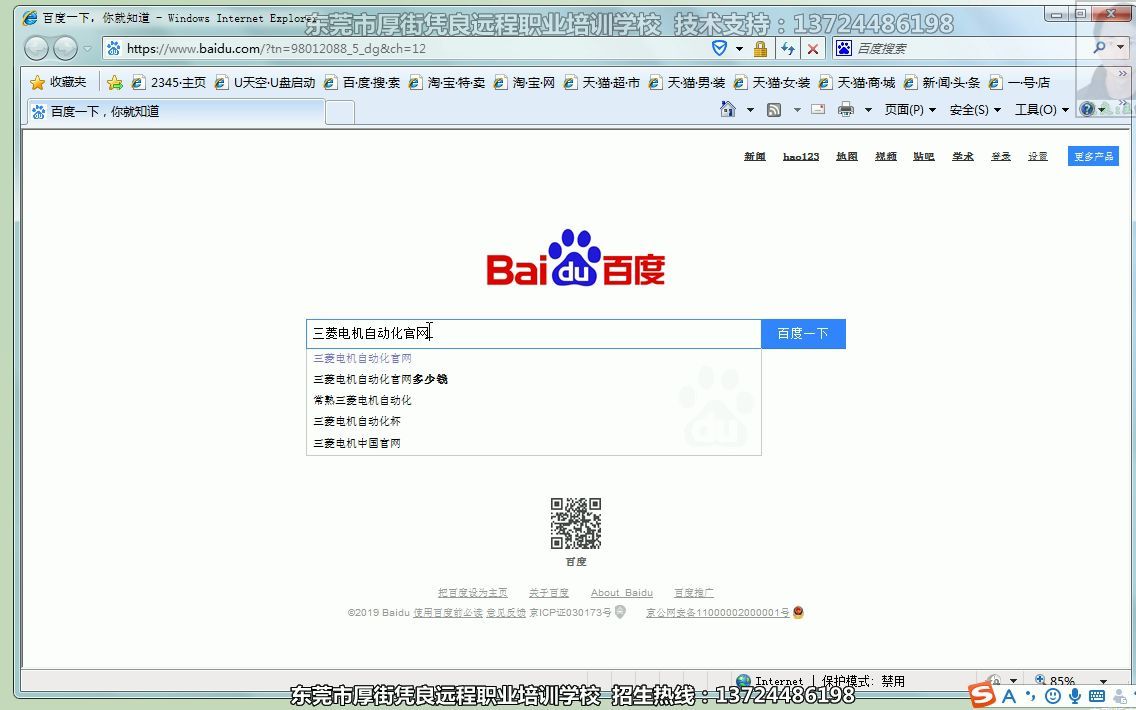Click the Baidu QR code image
The height and width of the screenshot is (710, 1136).
[x=576, y=523]
